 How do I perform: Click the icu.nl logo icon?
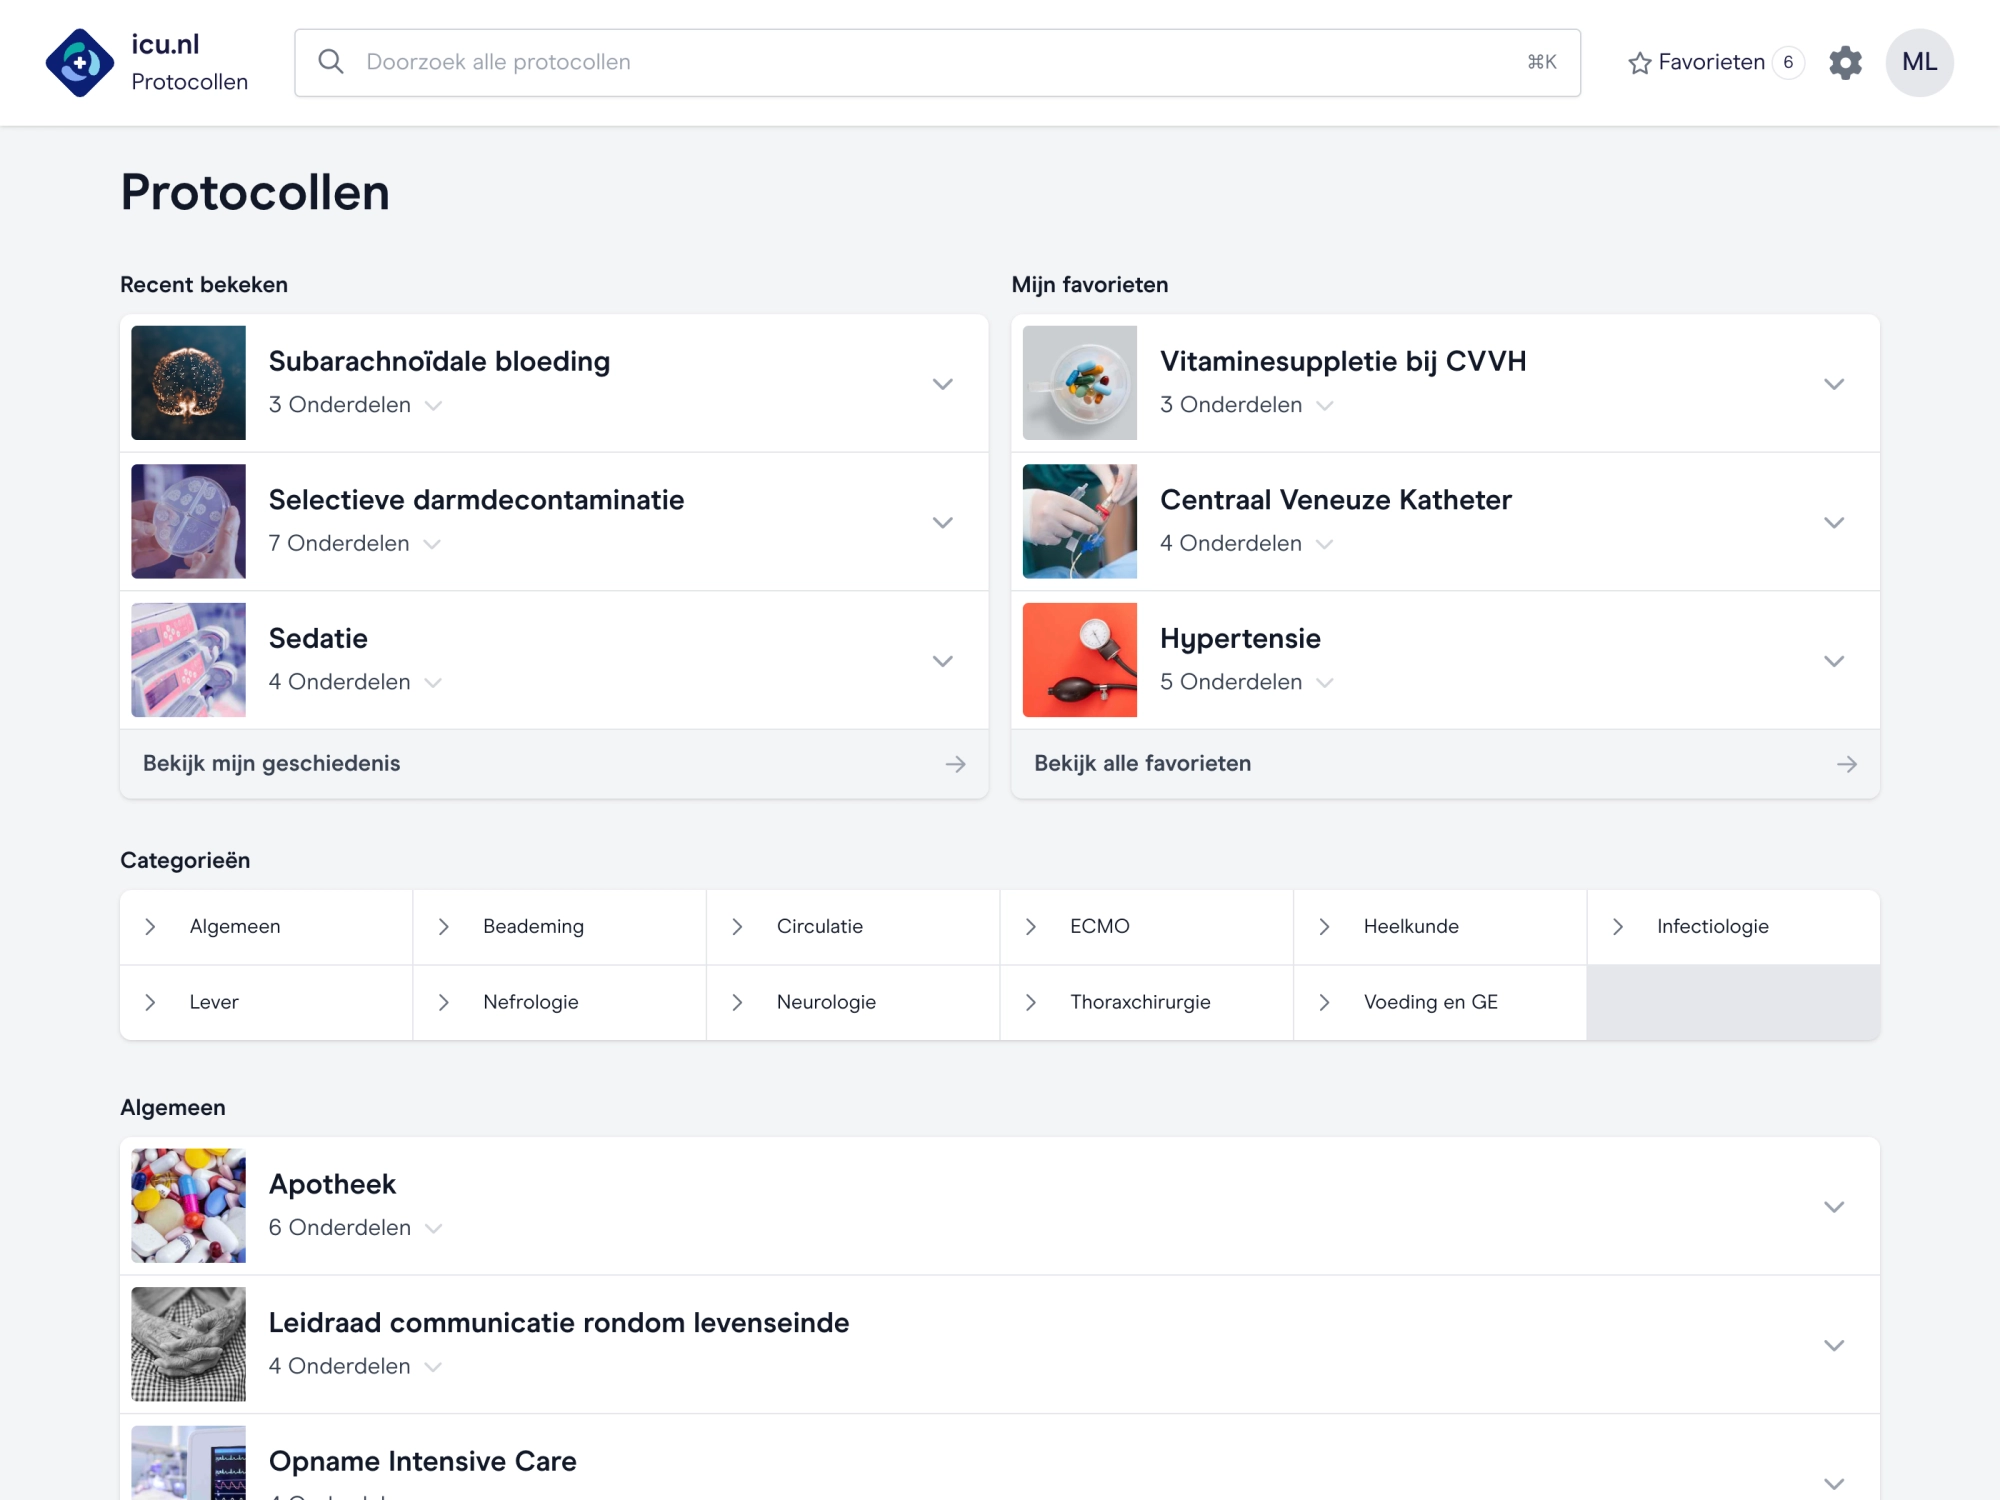point(80,63)
